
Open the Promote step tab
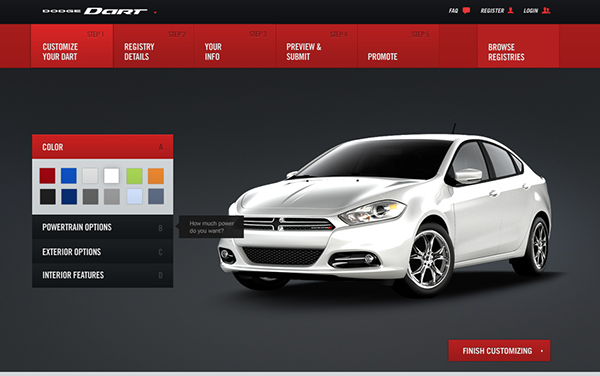[398, 46]
